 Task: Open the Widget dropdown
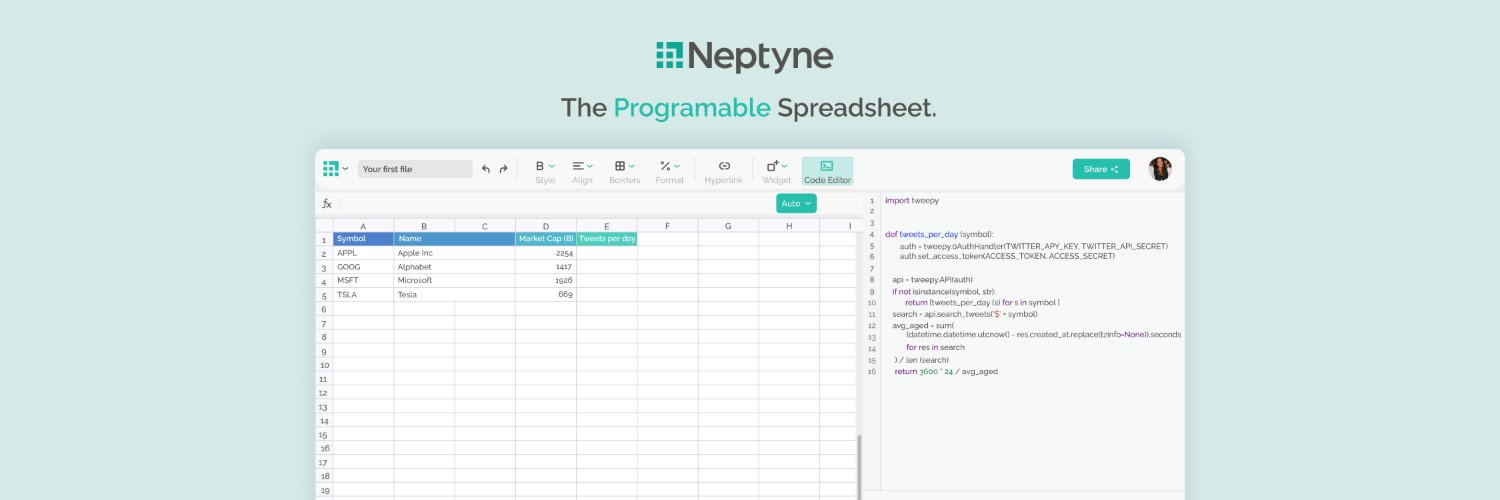776,166
